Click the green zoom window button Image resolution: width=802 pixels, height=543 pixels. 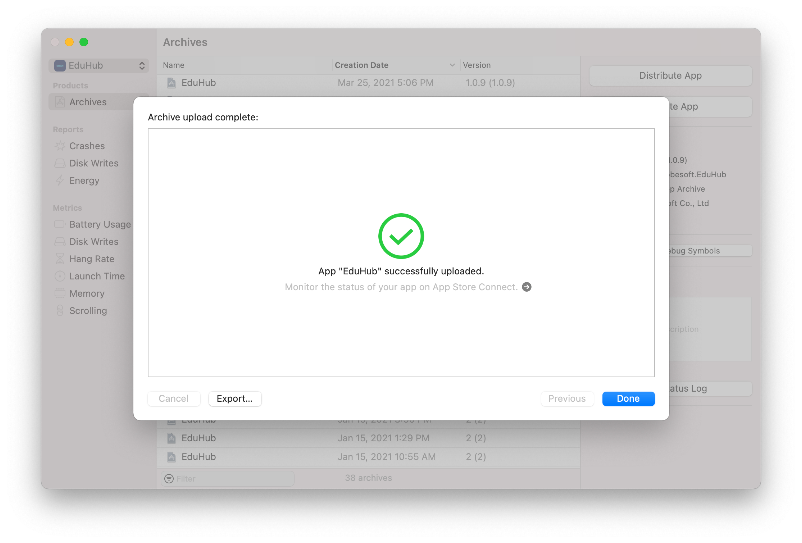[x=84, y=42]
